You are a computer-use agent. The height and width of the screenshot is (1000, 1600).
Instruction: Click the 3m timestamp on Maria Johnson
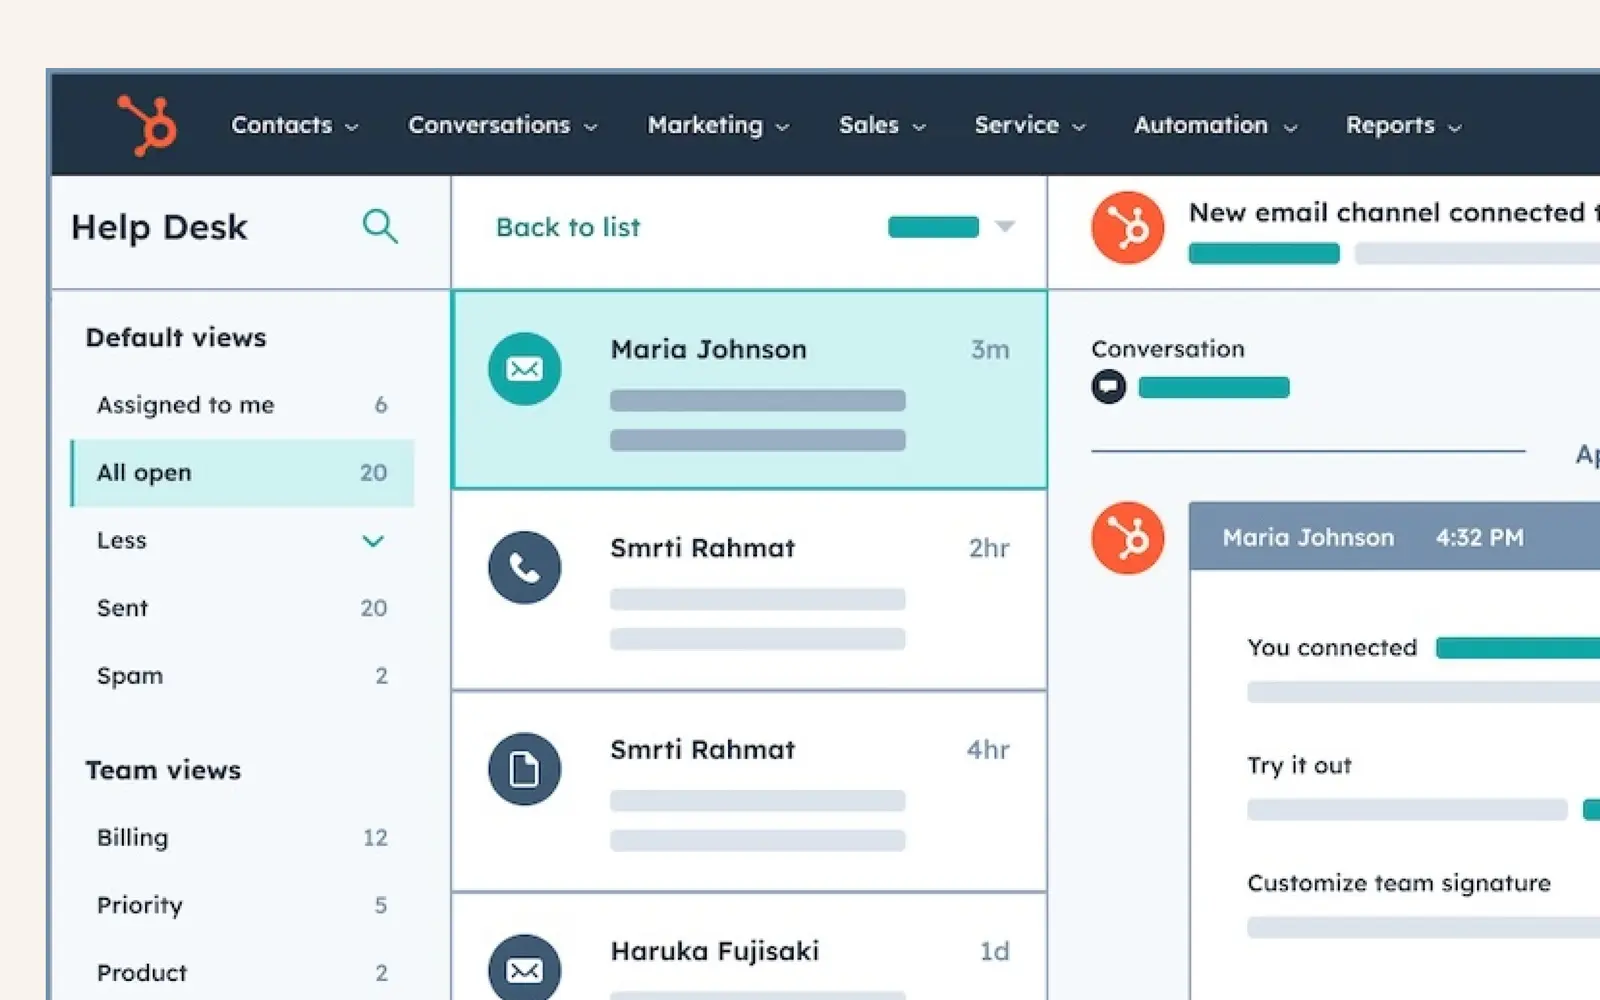(990, 349)
